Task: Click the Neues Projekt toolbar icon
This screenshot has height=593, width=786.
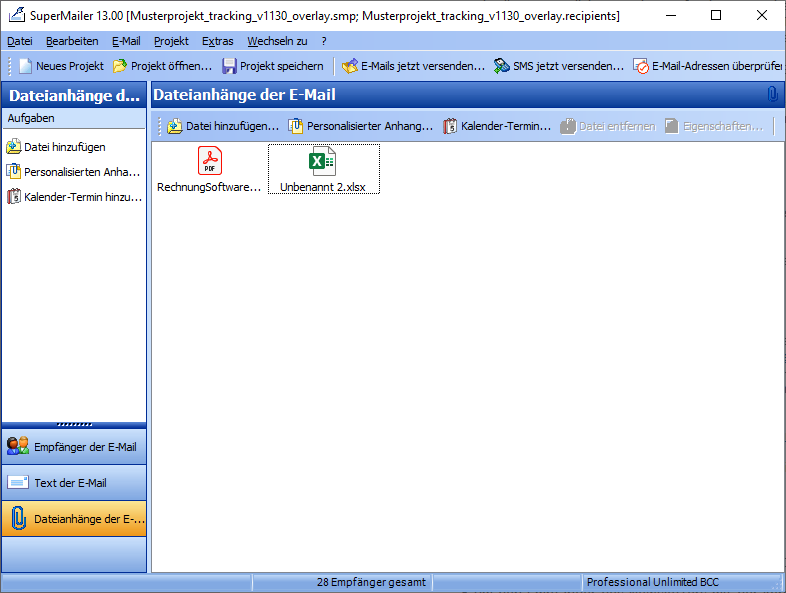Action: coord(26,66)
